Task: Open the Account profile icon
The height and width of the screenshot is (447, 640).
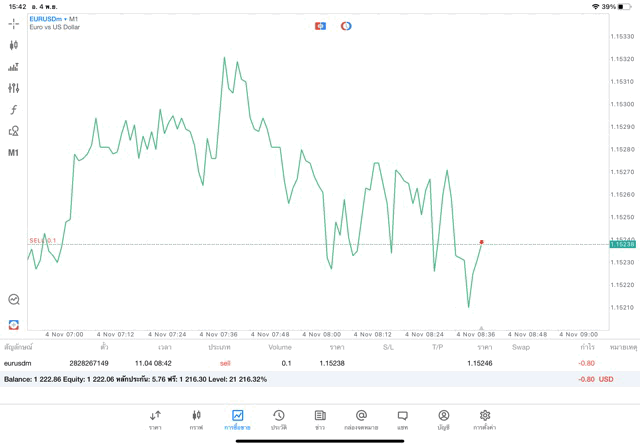Action: click(x=443, y=419)
